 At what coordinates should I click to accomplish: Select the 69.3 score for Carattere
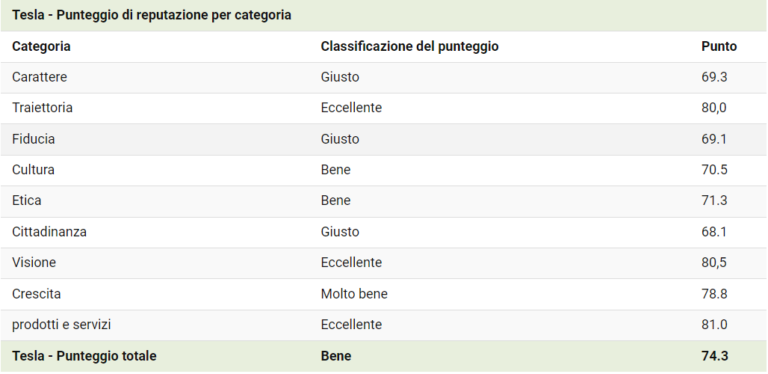714,77
